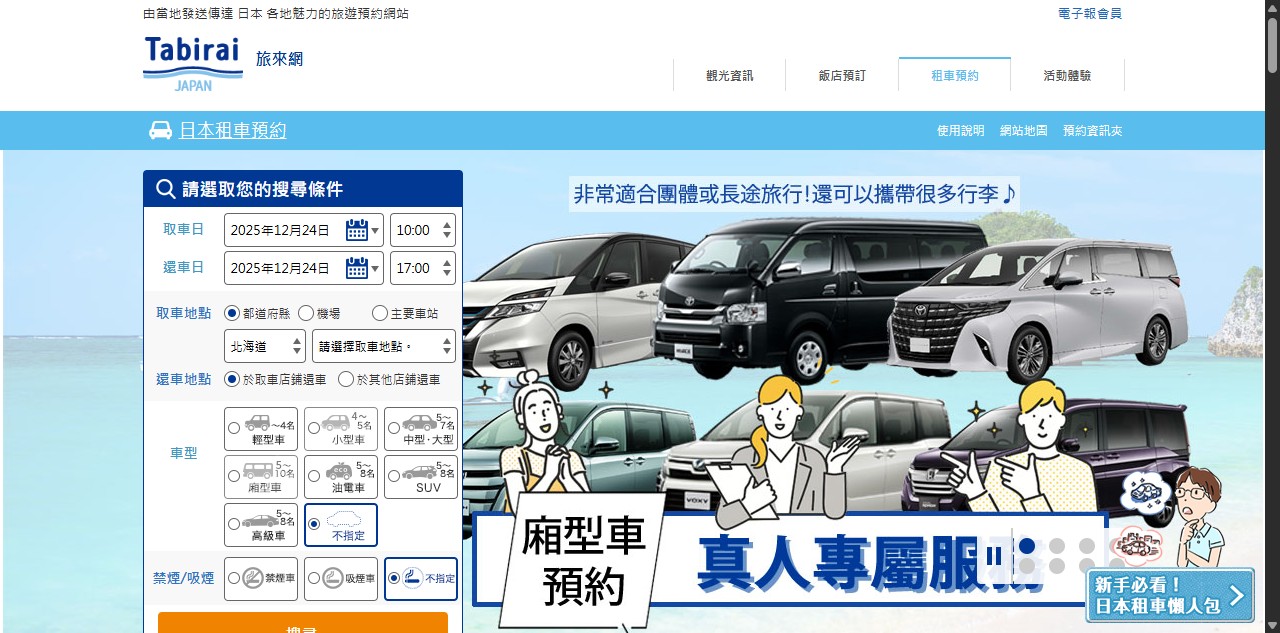Jump to the first active carousel dot
The height and width of the screenshot is (633, 1280).
[x=1026, y=546]
